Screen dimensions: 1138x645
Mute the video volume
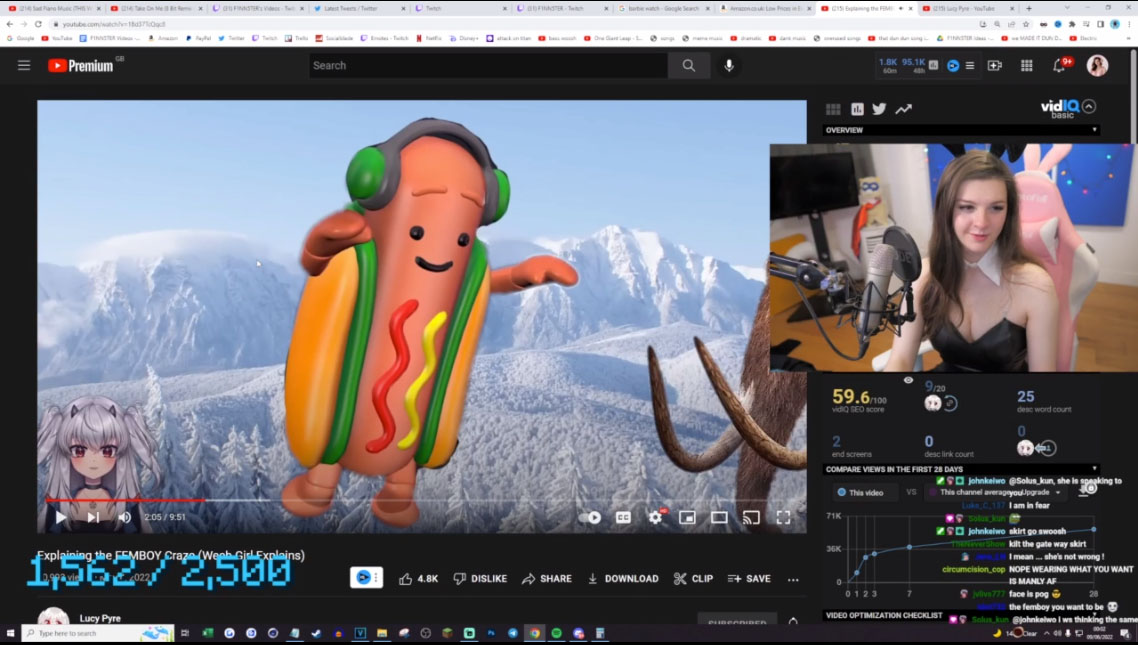tap(124, 517)
